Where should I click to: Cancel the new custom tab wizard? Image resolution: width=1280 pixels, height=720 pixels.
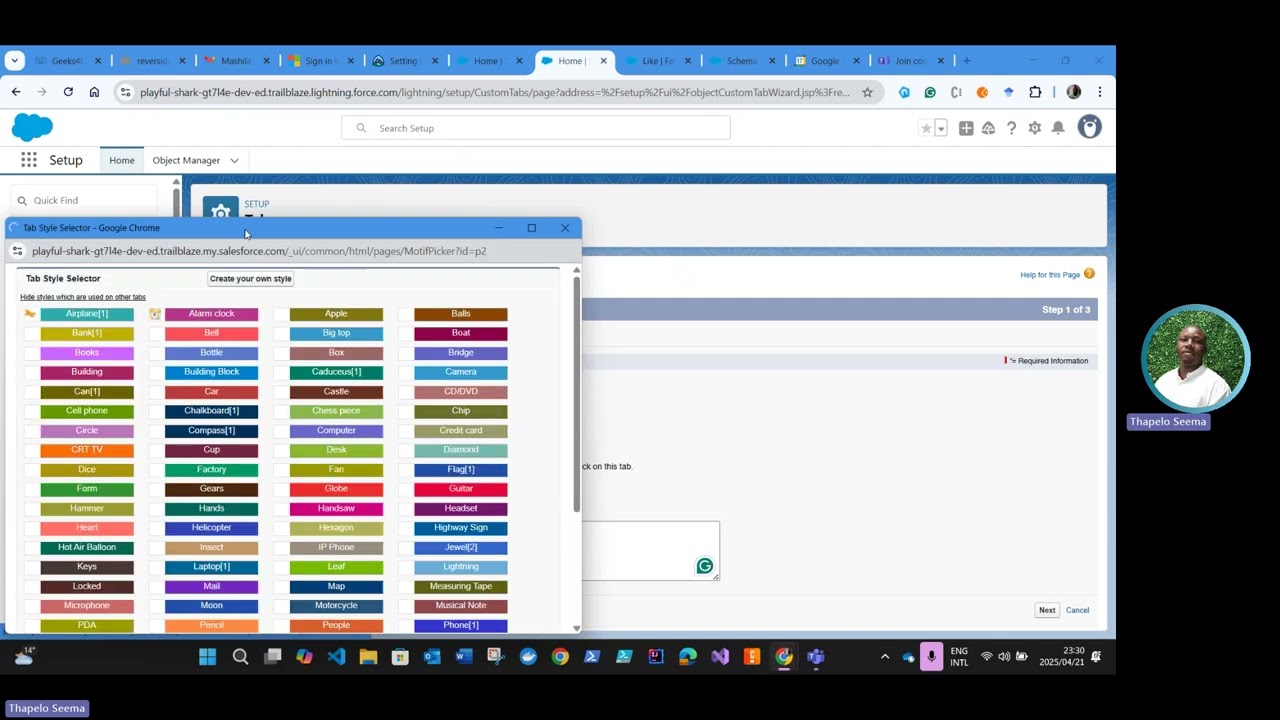point(1077,610)
